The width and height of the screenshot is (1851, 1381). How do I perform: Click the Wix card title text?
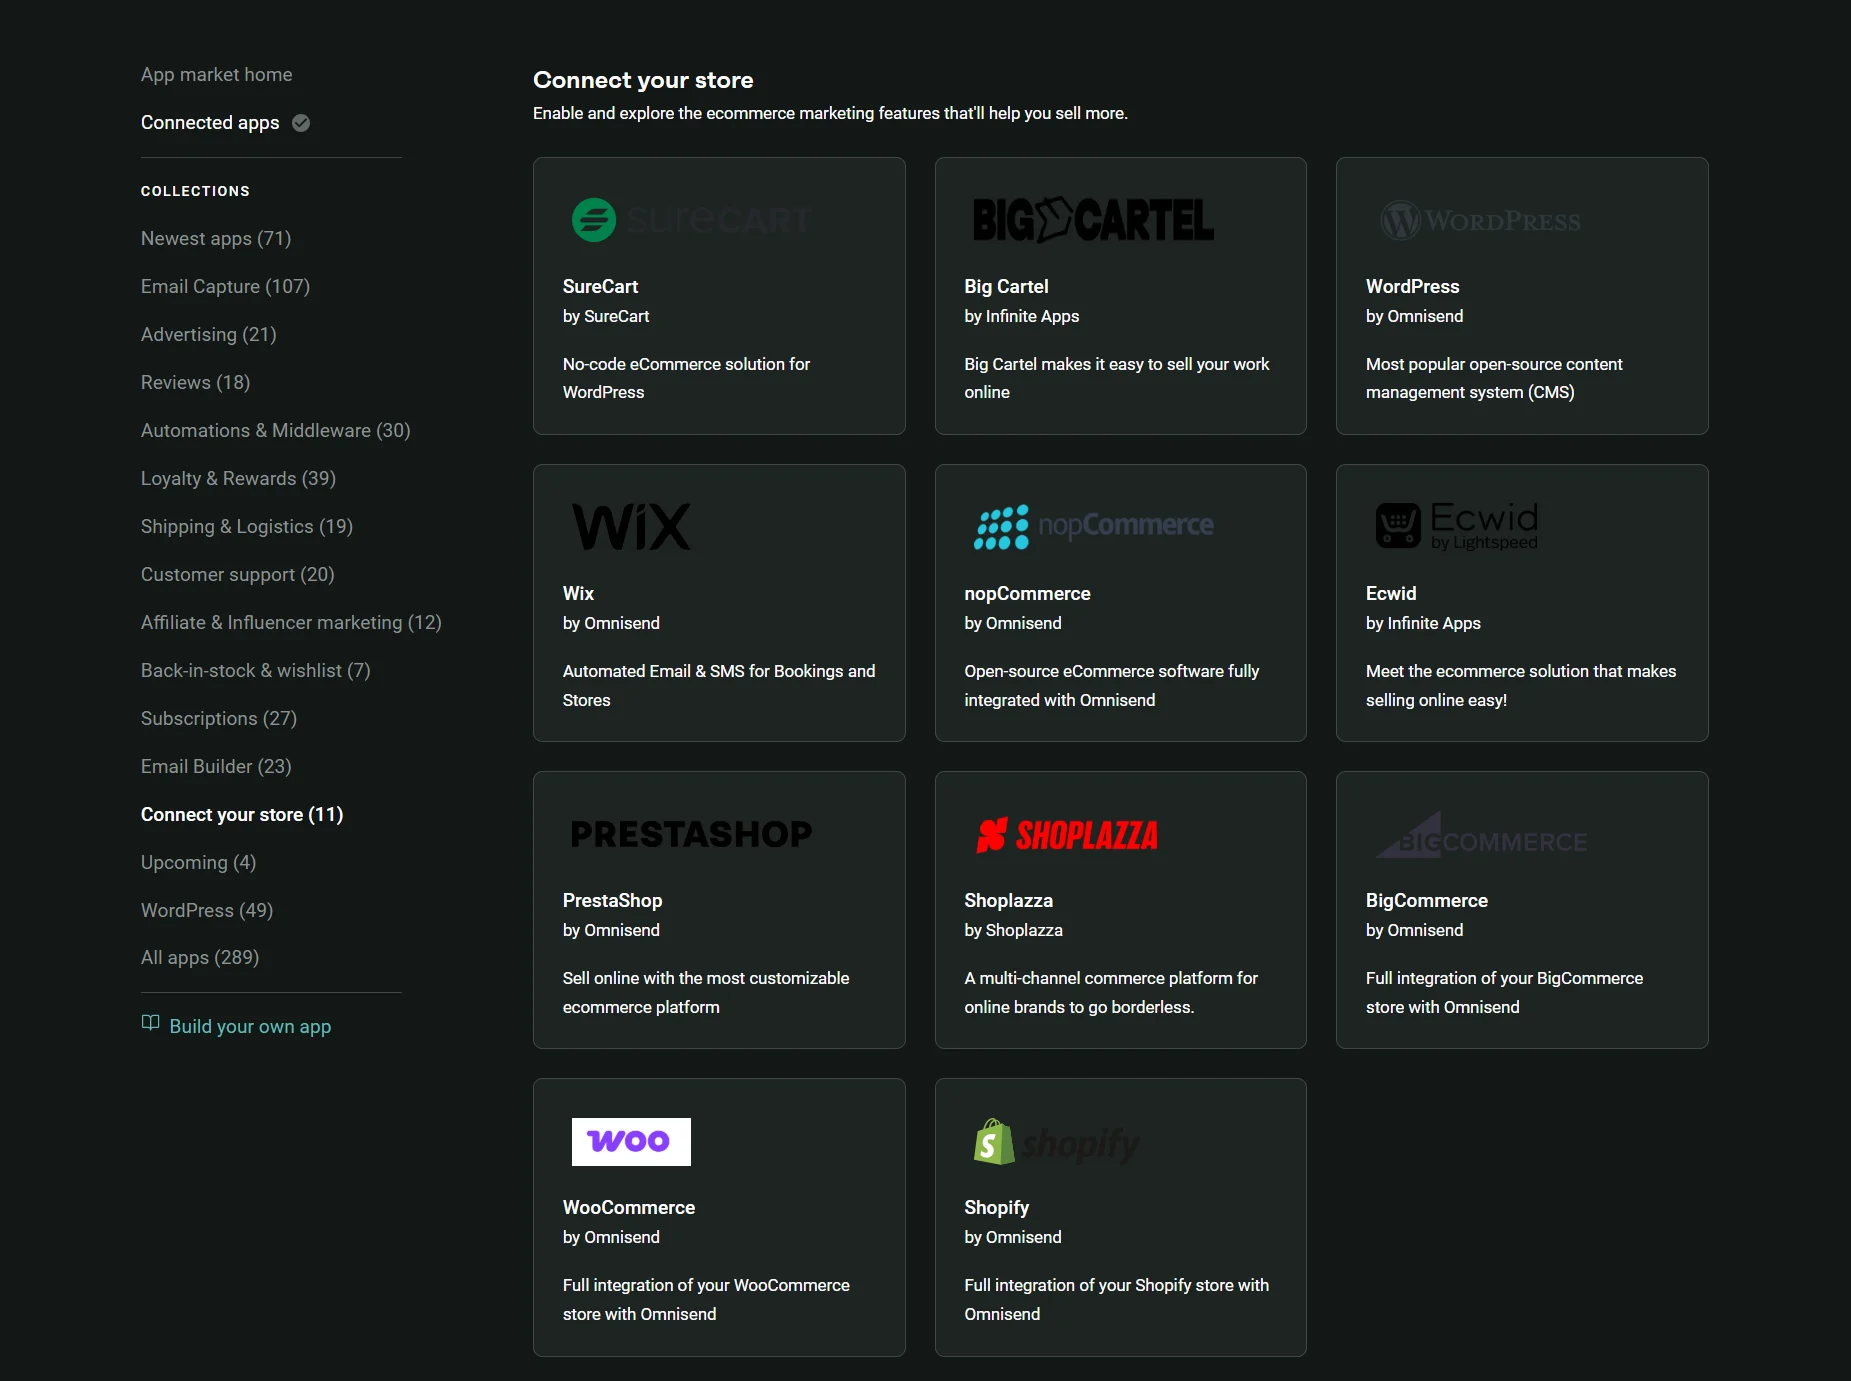(x=578, y=594)
